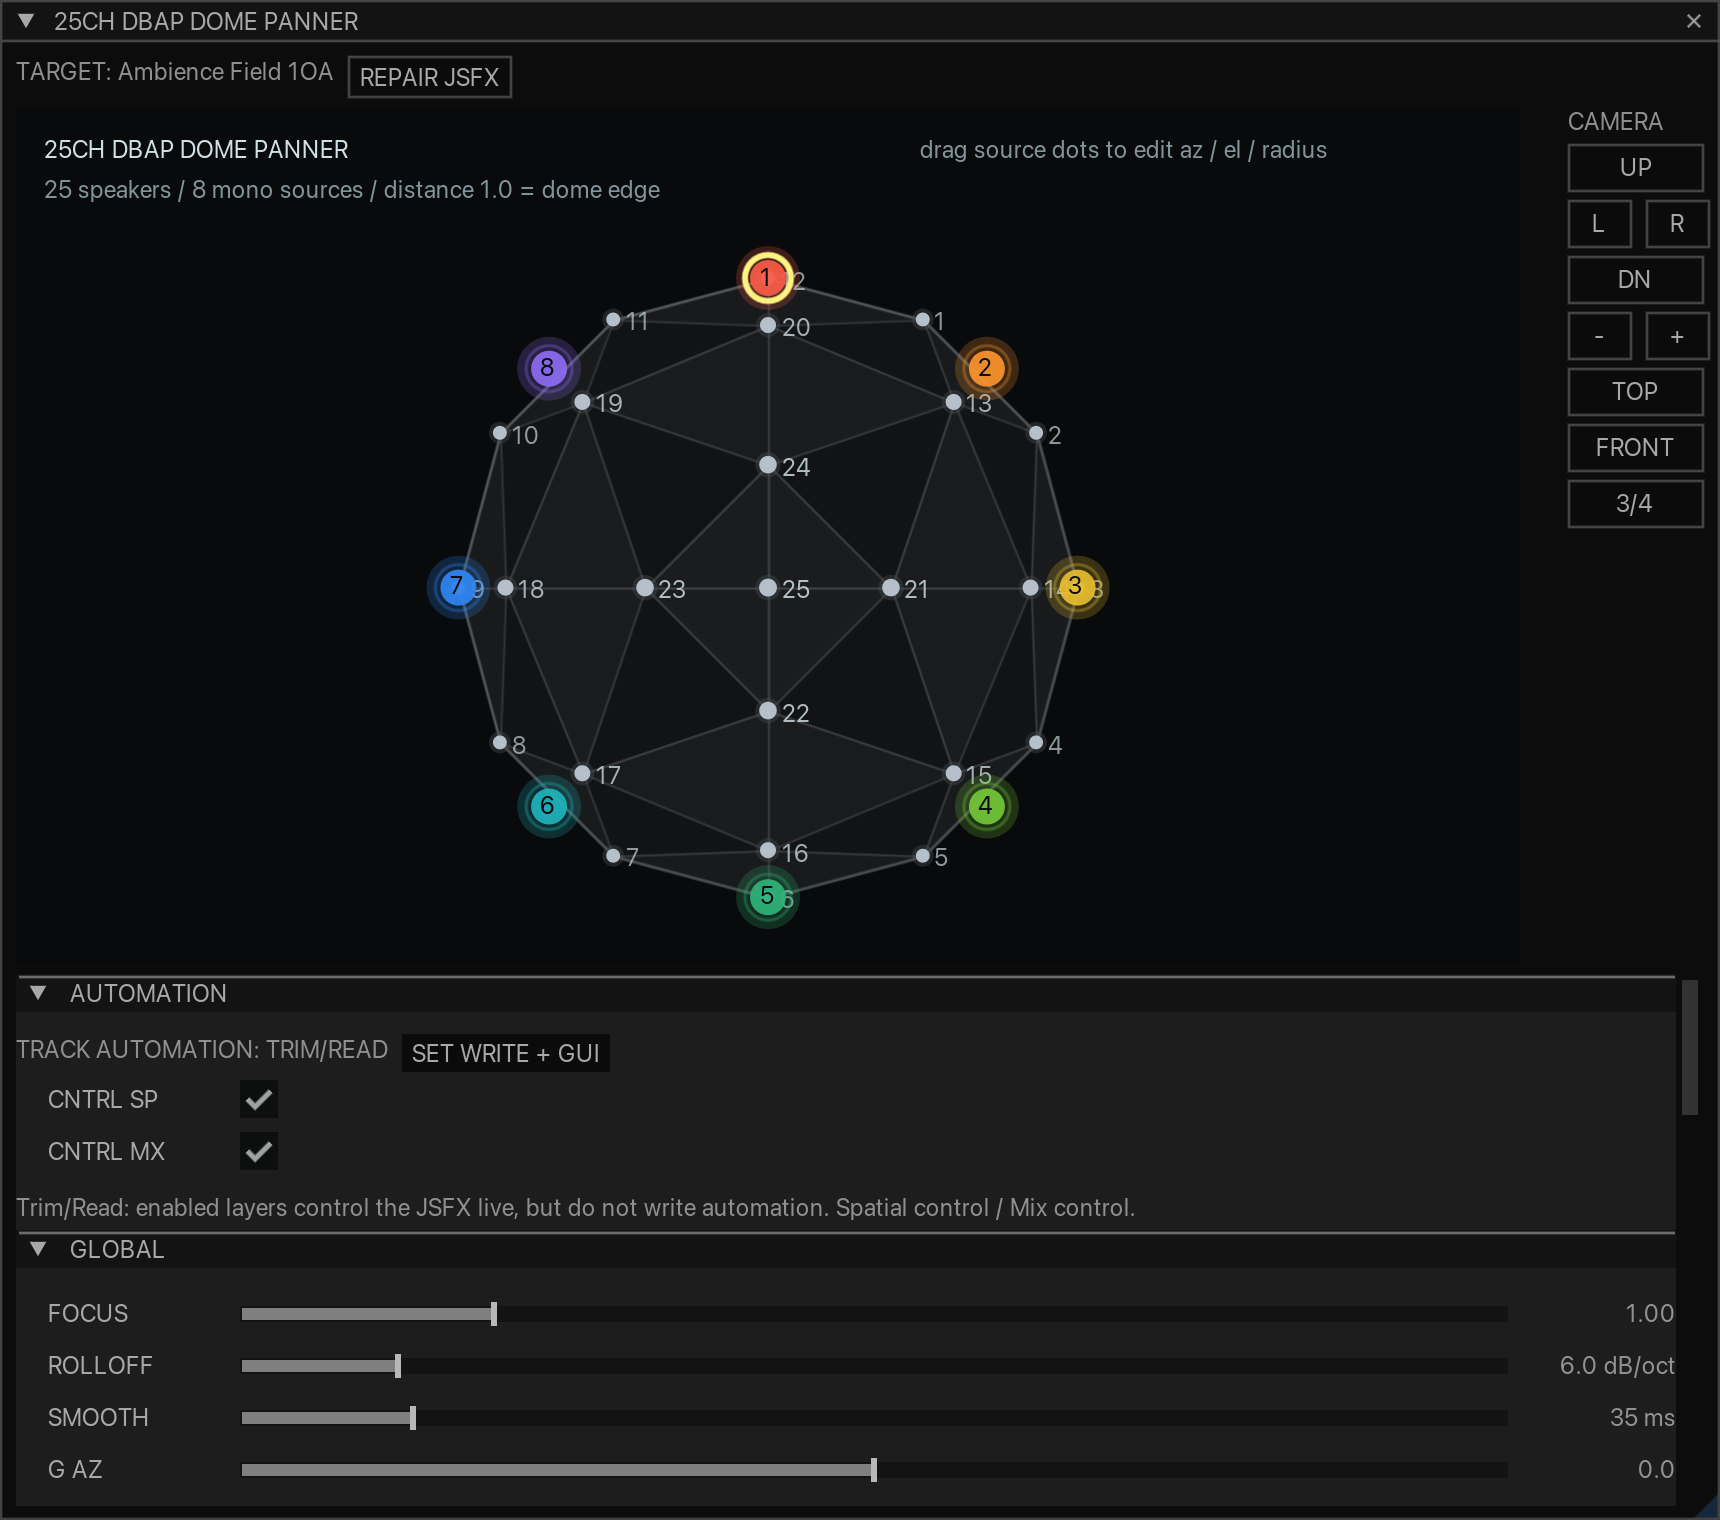Rotate camera right with R button
1720x1520 pixels.
pyautogui.click(x=1677, y=223)
